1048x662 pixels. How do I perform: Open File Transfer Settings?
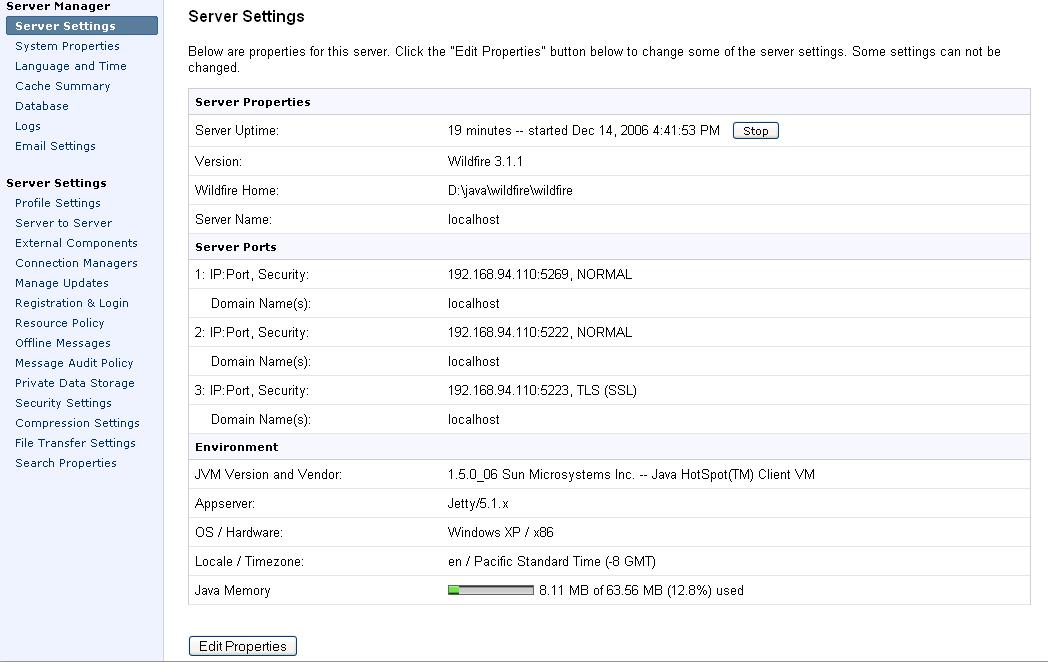pyautogui.click(x=75, y=443)
